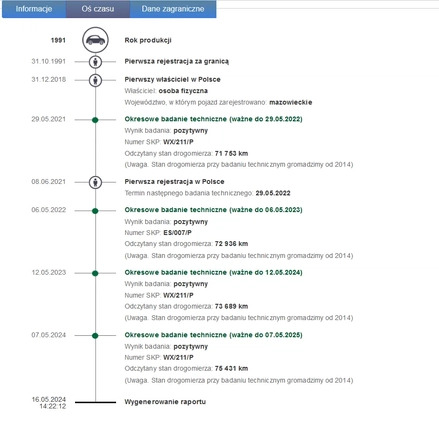Click the date '31.10.1991' on timeline
439x422 pixels.
point(49,61)
